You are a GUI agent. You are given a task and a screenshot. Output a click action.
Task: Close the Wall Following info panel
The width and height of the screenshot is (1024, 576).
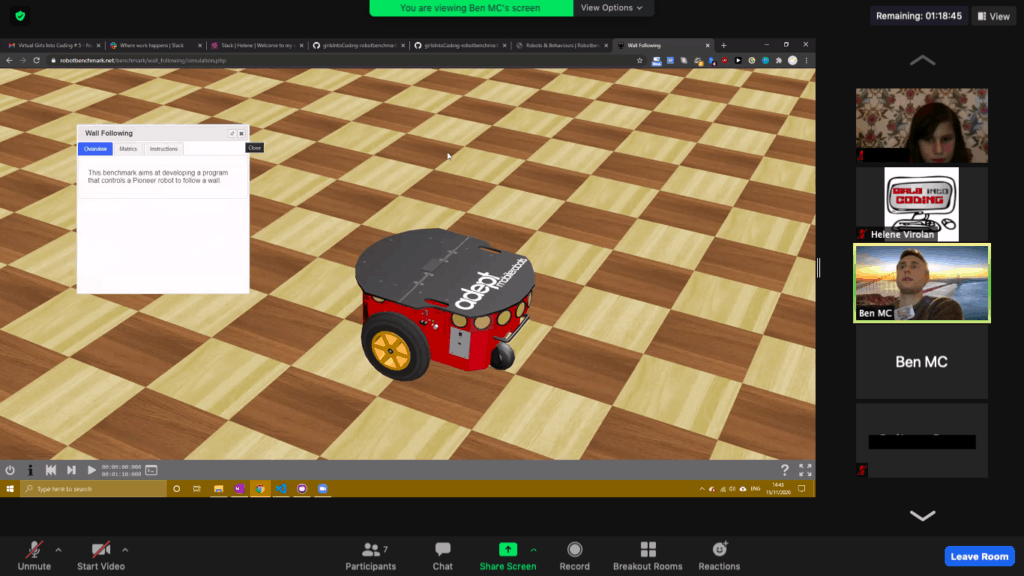[241, 133]
